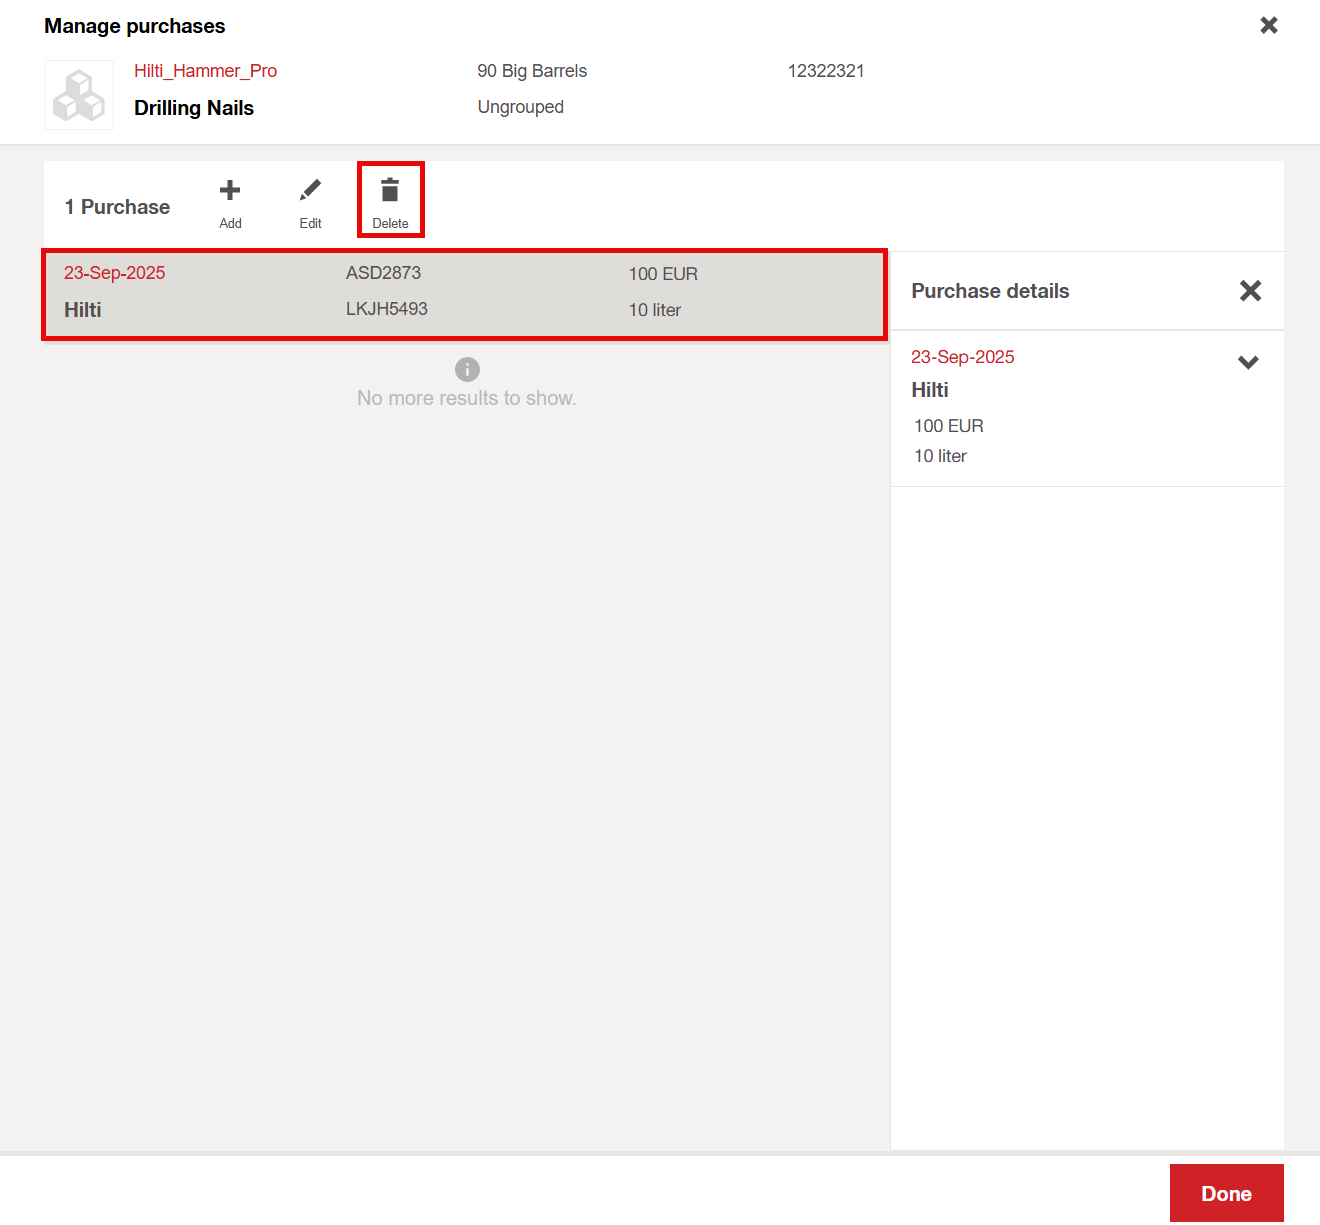1320x1225 pixels.
Task: Close the Purchase details panel
Action: click(1249, 291)
